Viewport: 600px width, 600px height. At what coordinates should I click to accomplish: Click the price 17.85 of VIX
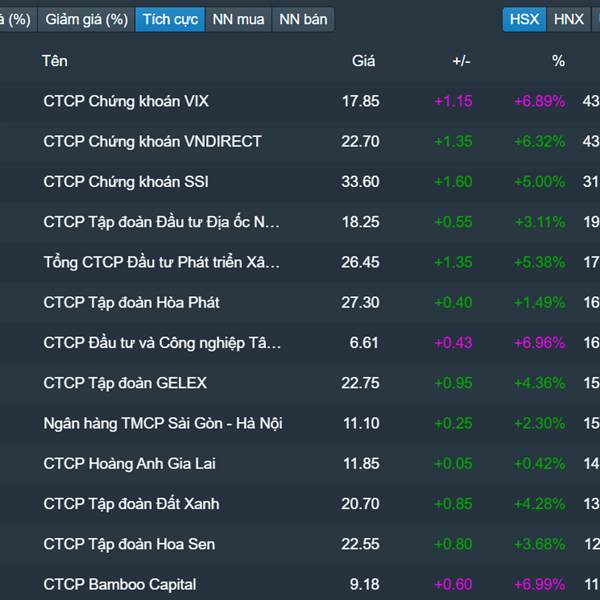(360, 101)
